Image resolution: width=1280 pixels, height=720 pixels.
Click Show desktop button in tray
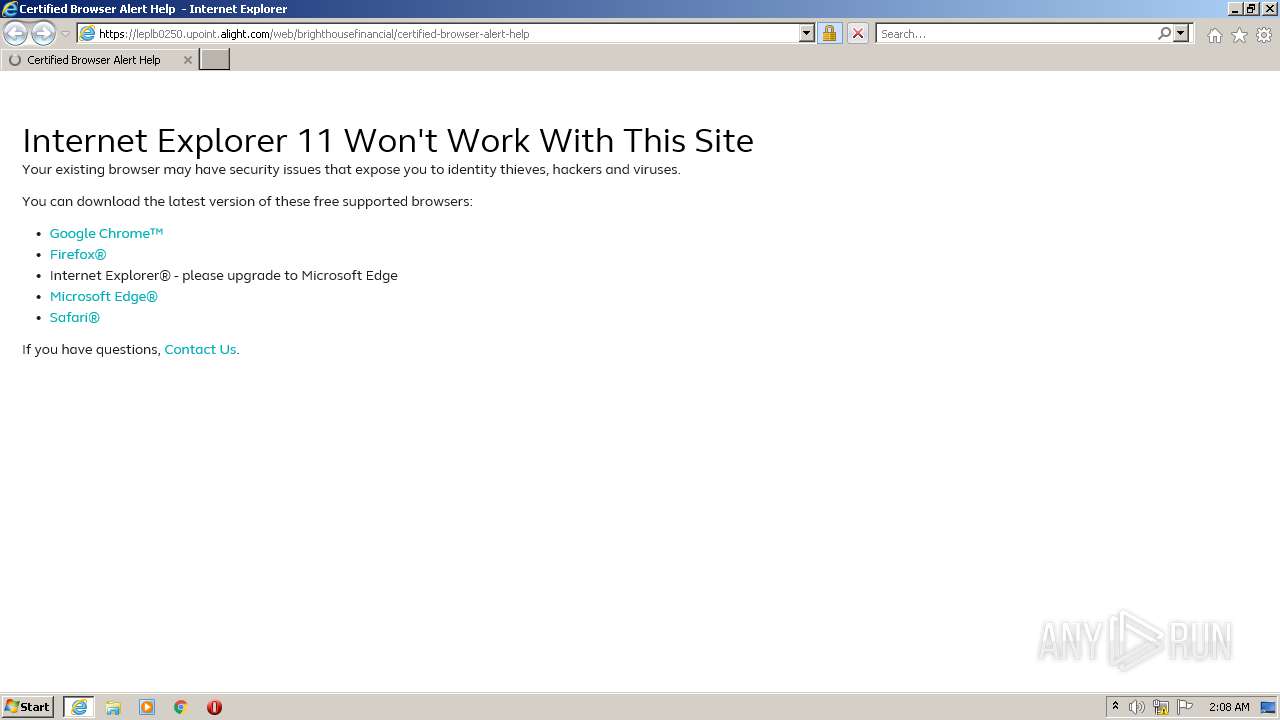[1268, 707]
